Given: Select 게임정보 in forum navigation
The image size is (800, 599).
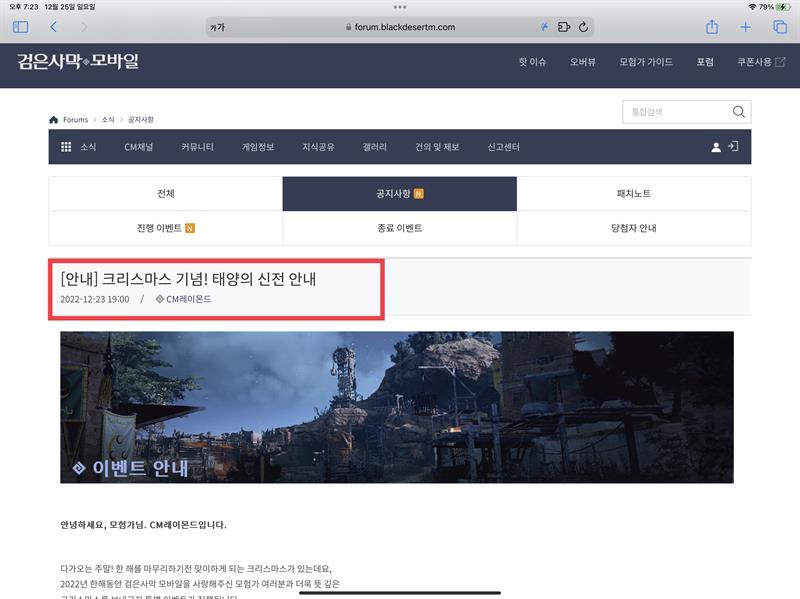Looking at the screenshot, I should tap(258, 147).
